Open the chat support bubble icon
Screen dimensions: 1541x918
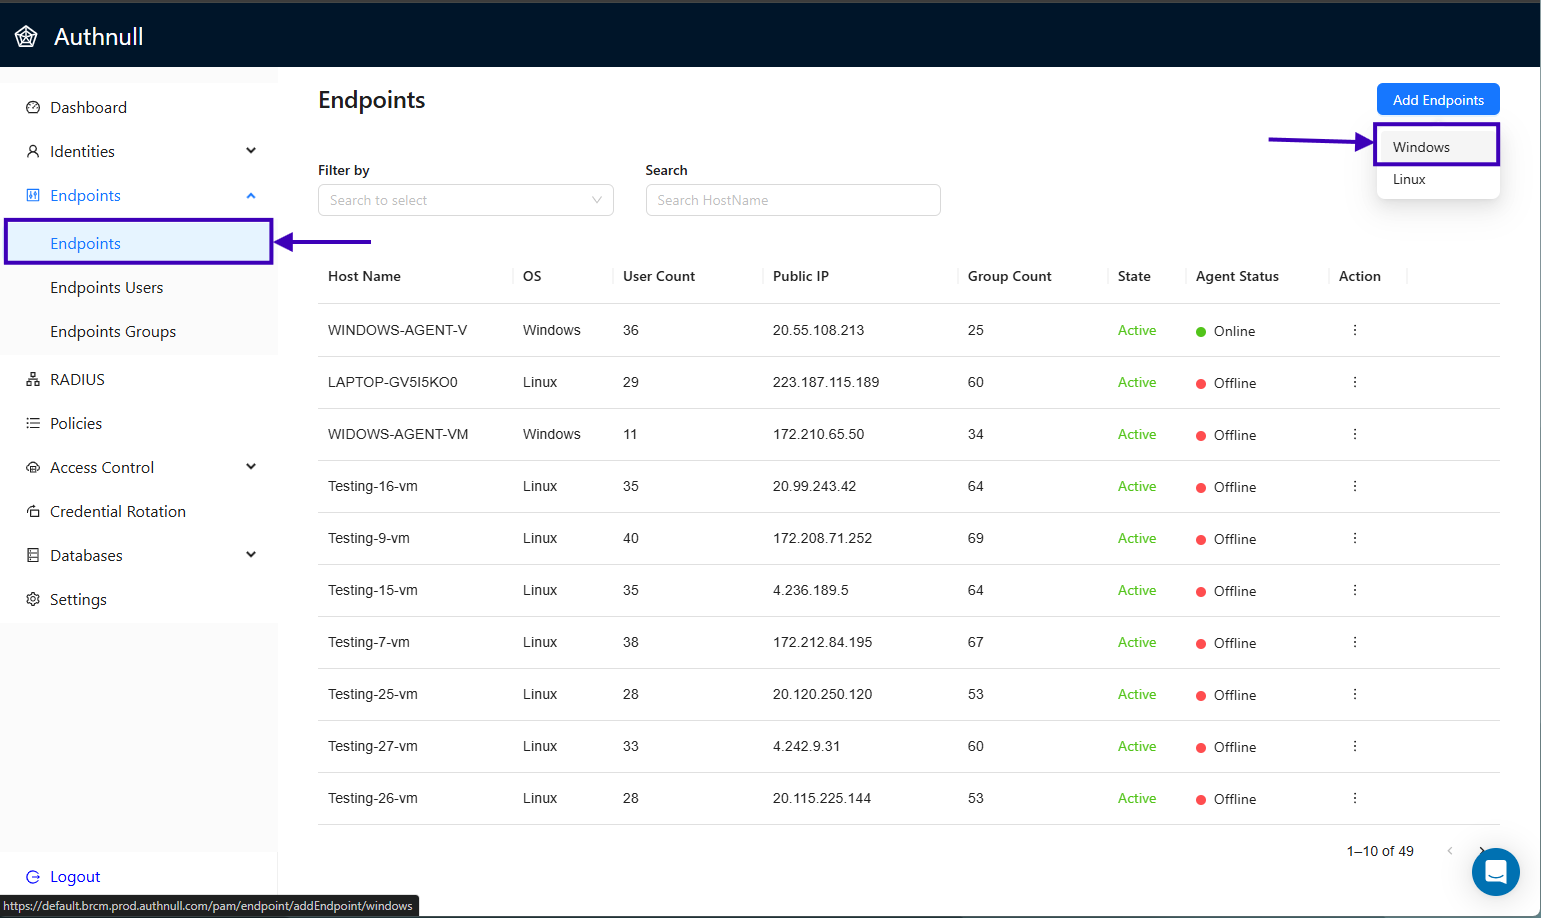[x=1495, y=872]
